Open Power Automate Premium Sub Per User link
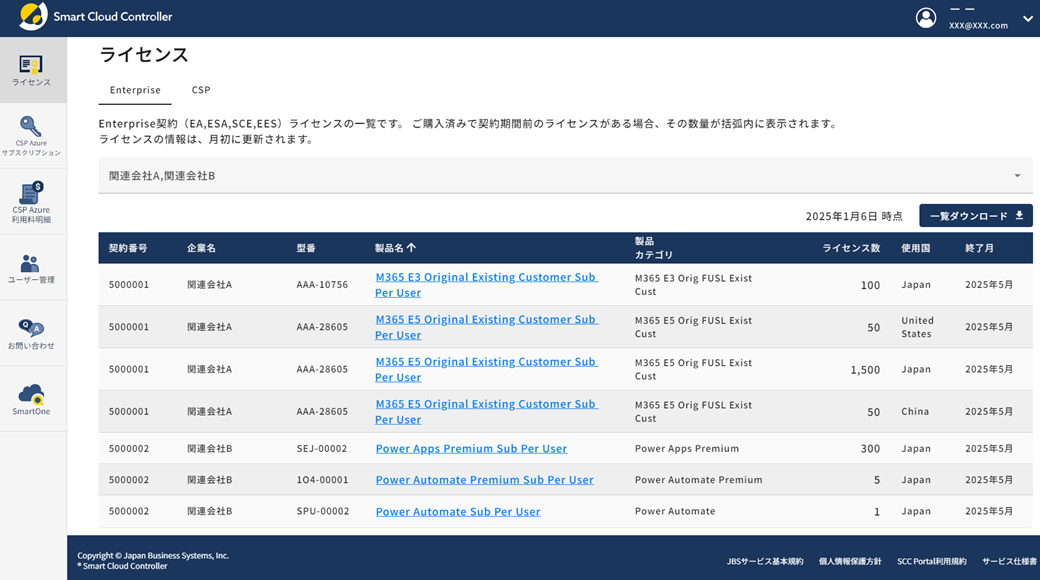Image resolution: width=1040 pixels, height=580 pixels. coord(484,480)
